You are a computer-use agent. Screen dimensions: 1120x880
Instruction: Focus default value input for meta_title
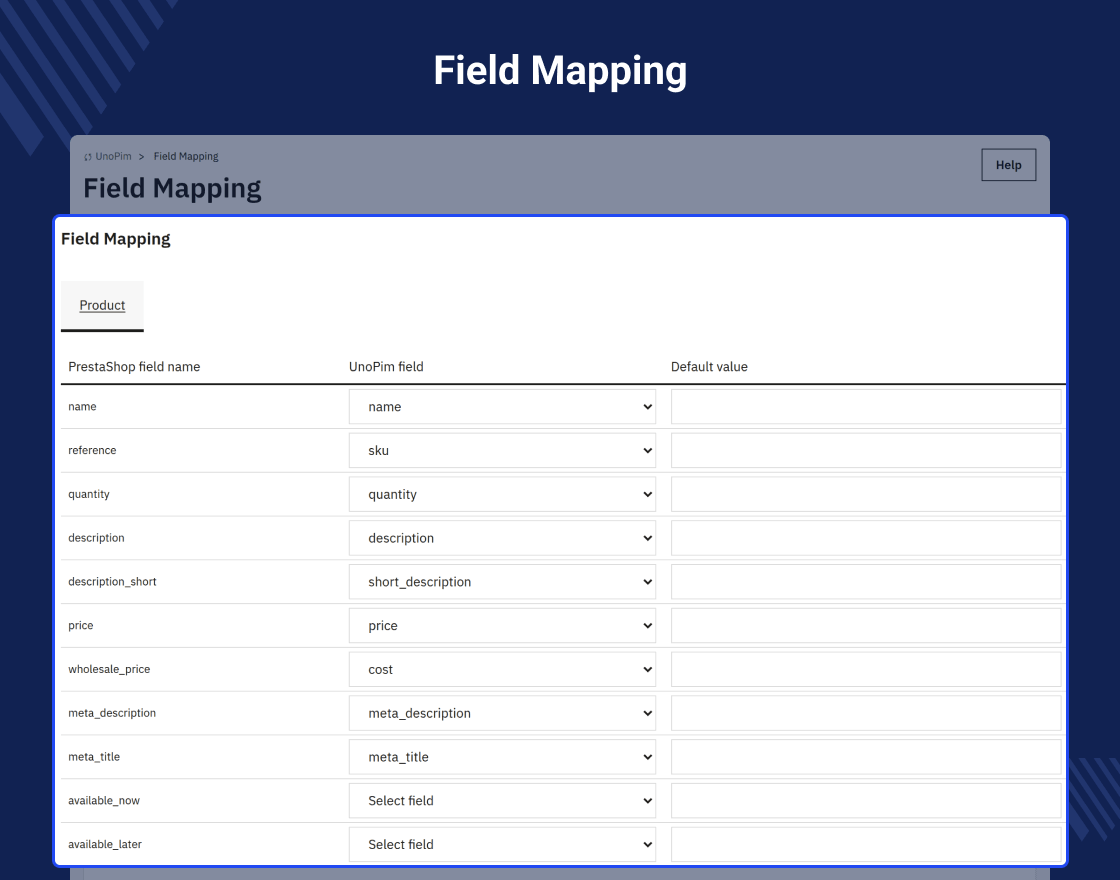[x=866, y=756]
